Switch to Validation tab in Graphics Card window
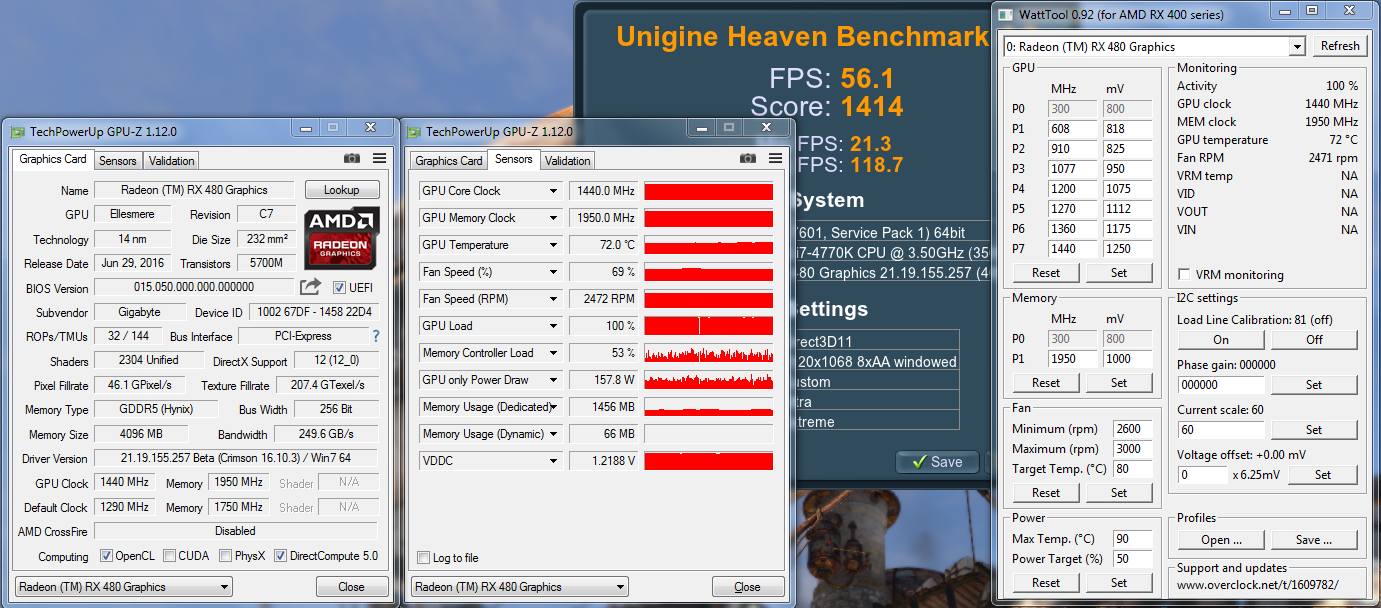 click(x=172, y=160)
